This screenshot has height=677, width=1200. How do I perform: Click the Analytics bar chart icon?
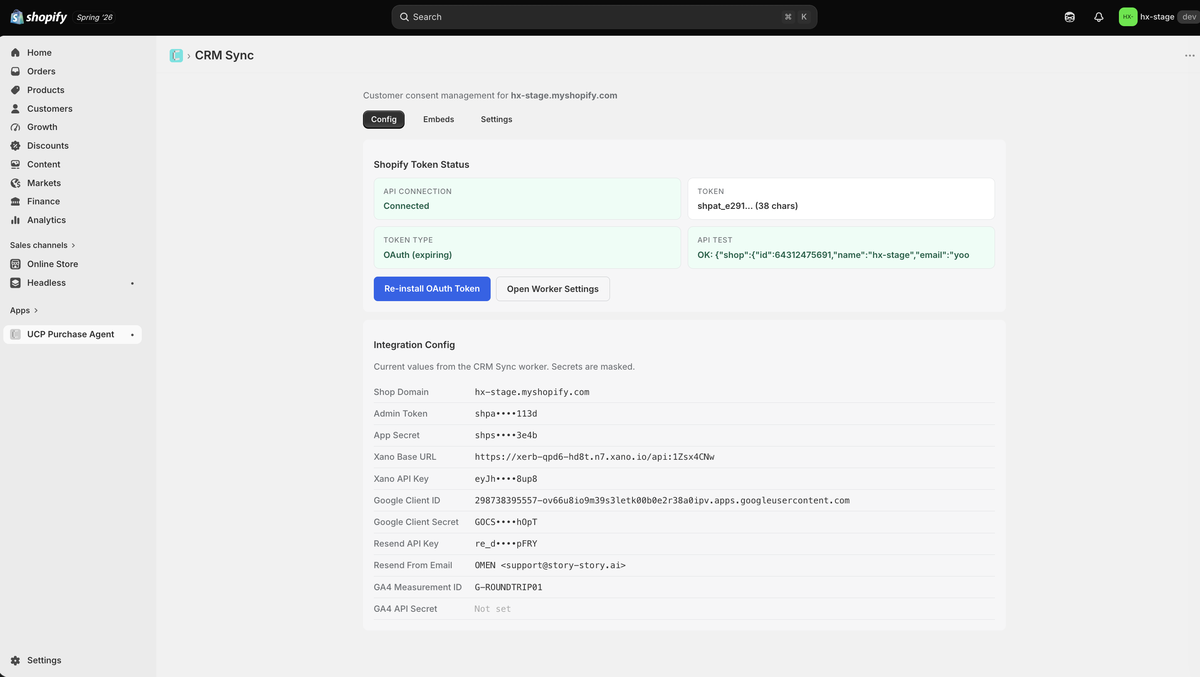tap(15, 220)
